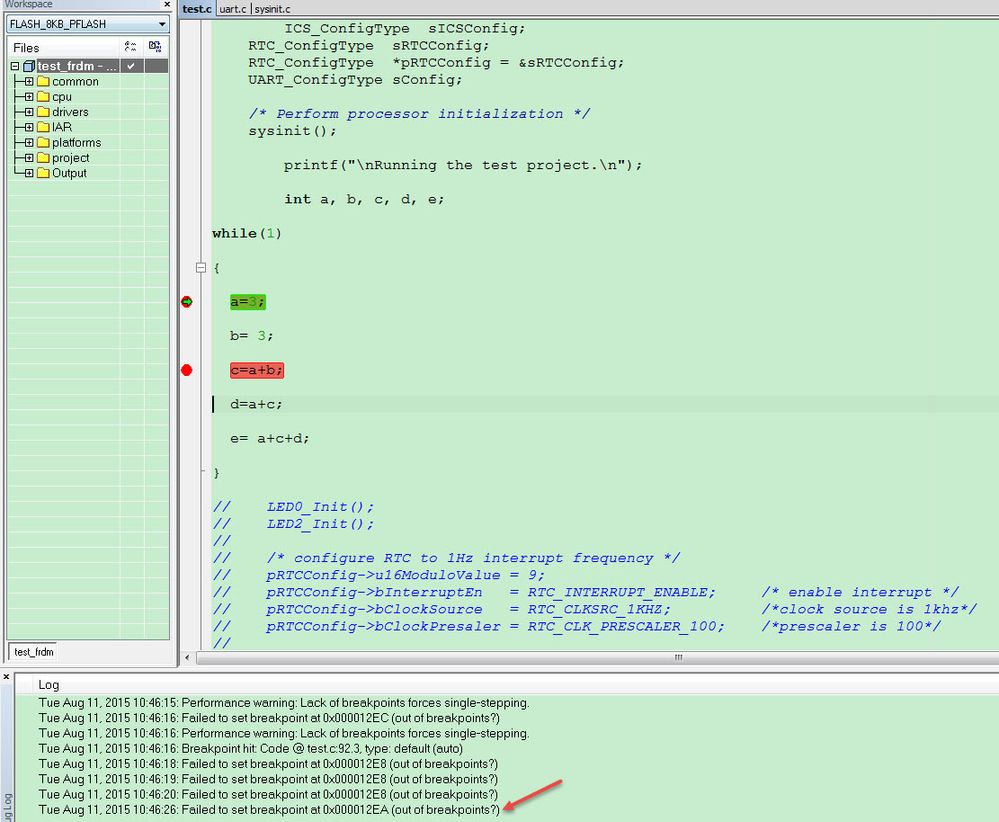The width and height of the screenshot is (999, 822).
Task: Toggle the breakpoint at a=3 line
Action: coord(187,302)
